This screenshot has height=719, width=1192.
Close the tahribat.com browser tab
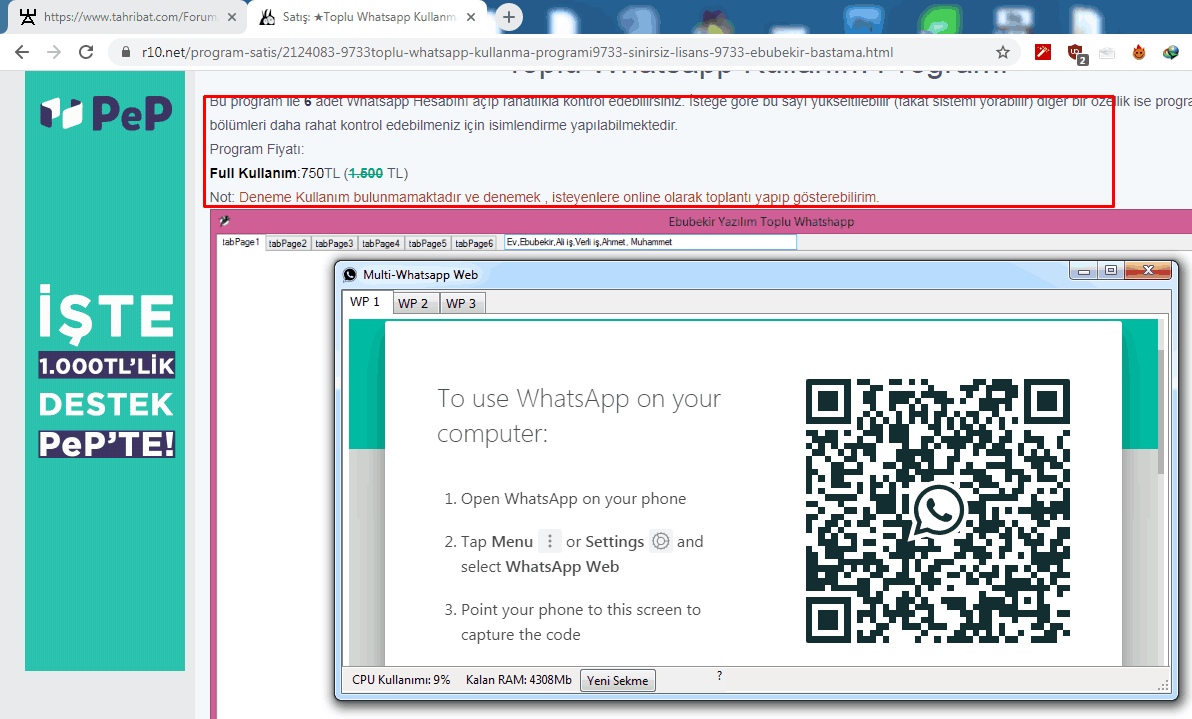point(232,17)
